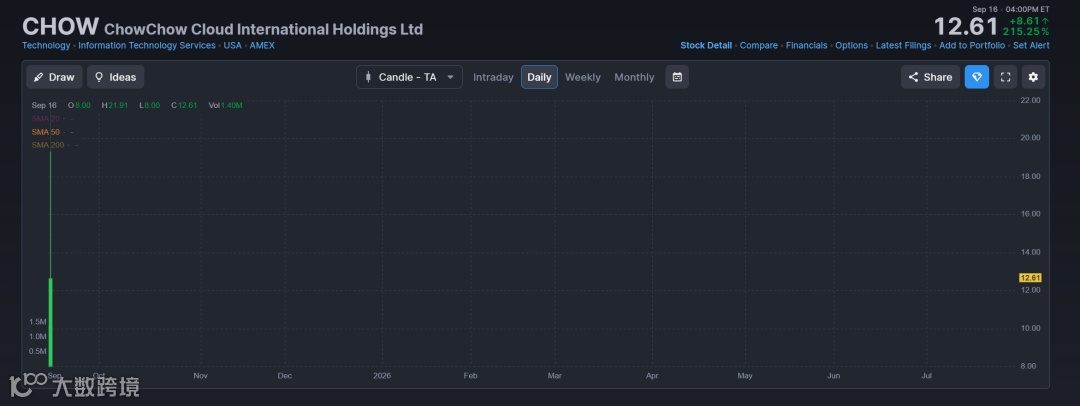Open the calendar date range picker
The width and height of the screenshot is (1080, 406).
pos(677,77)
